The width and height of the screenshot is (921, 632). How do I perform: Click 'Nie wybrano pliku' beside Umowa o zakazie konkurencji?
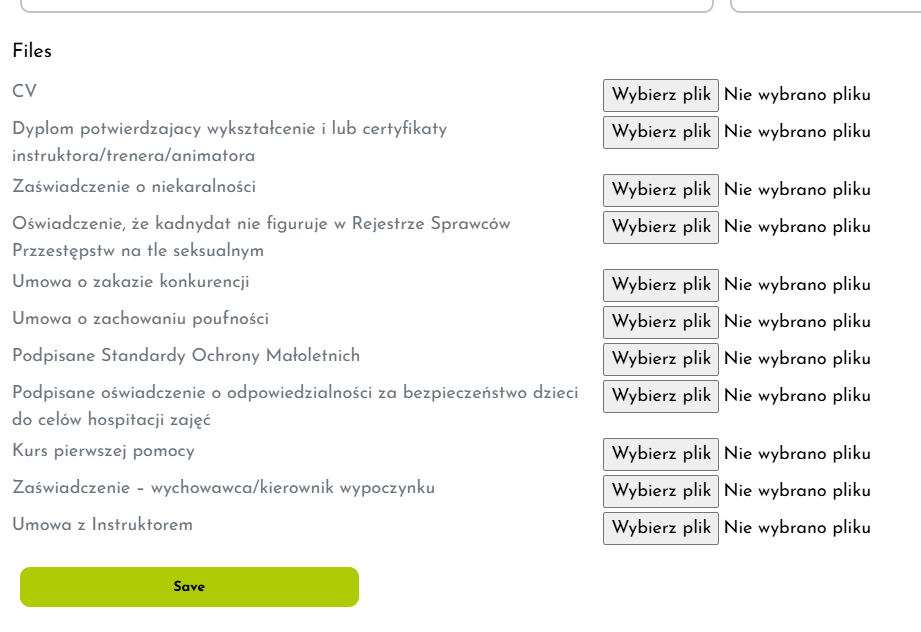click(x=797, y=285)
